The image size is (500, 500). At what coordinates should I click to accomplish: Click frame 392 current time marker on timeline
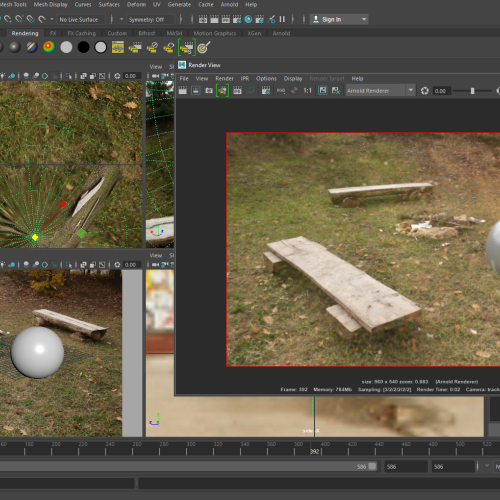[x=315, y=452]
